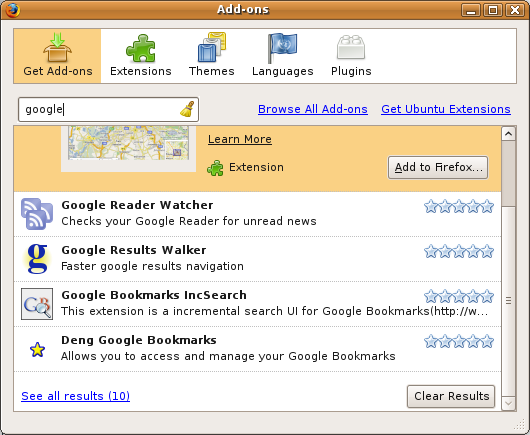Open the Languages tab

[283, 56]
